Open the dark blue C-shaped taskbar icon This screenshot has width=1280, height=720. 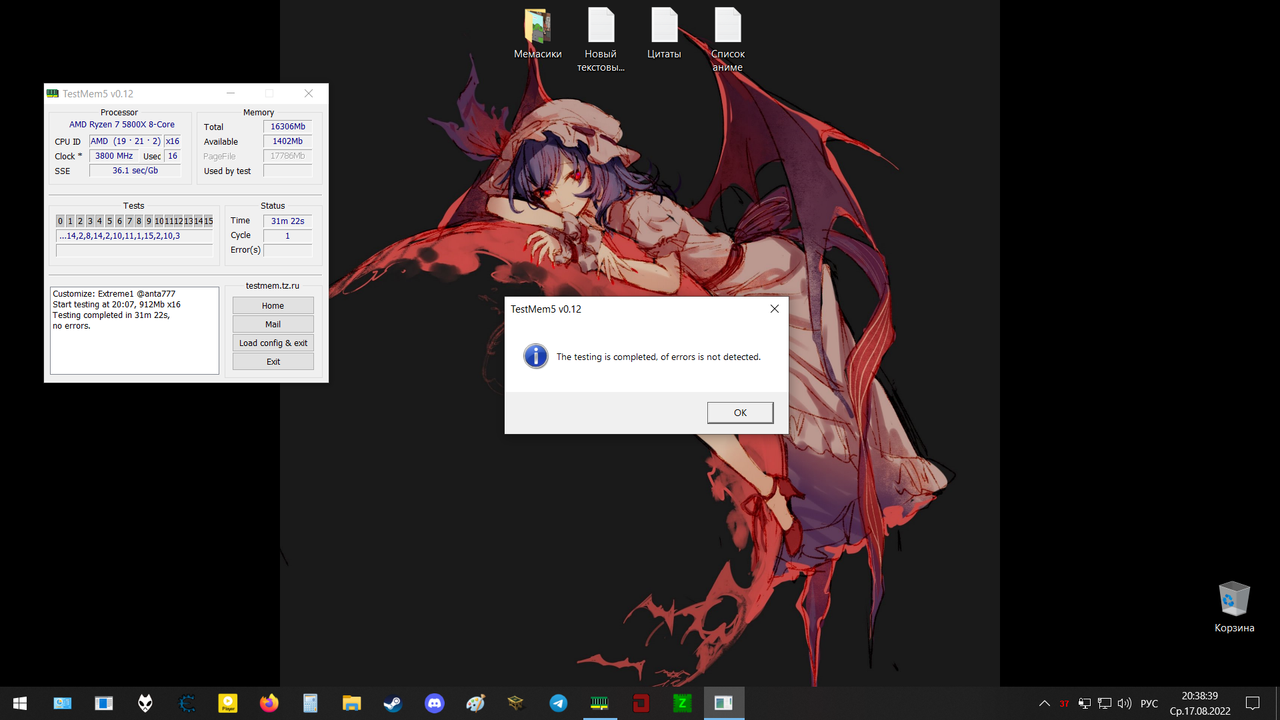pyautogui.click(x=187, y=703)
